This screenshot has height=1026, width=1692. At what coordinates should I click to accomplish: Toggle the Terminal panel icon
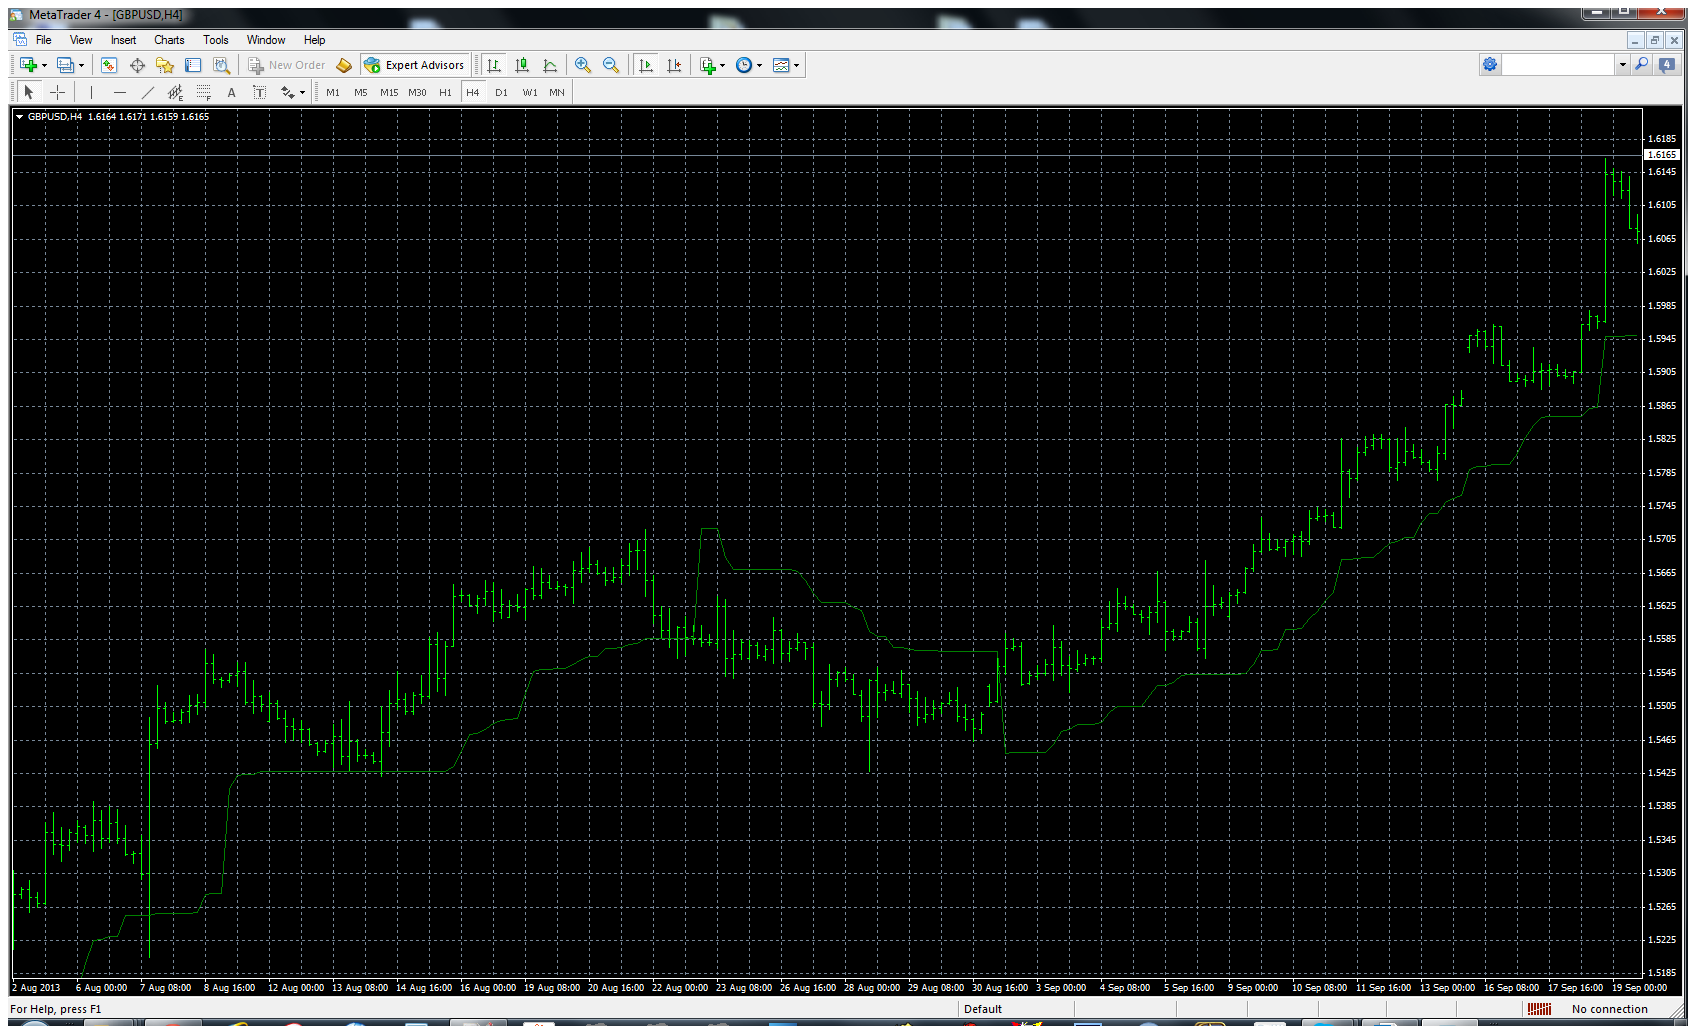(193, 65)
